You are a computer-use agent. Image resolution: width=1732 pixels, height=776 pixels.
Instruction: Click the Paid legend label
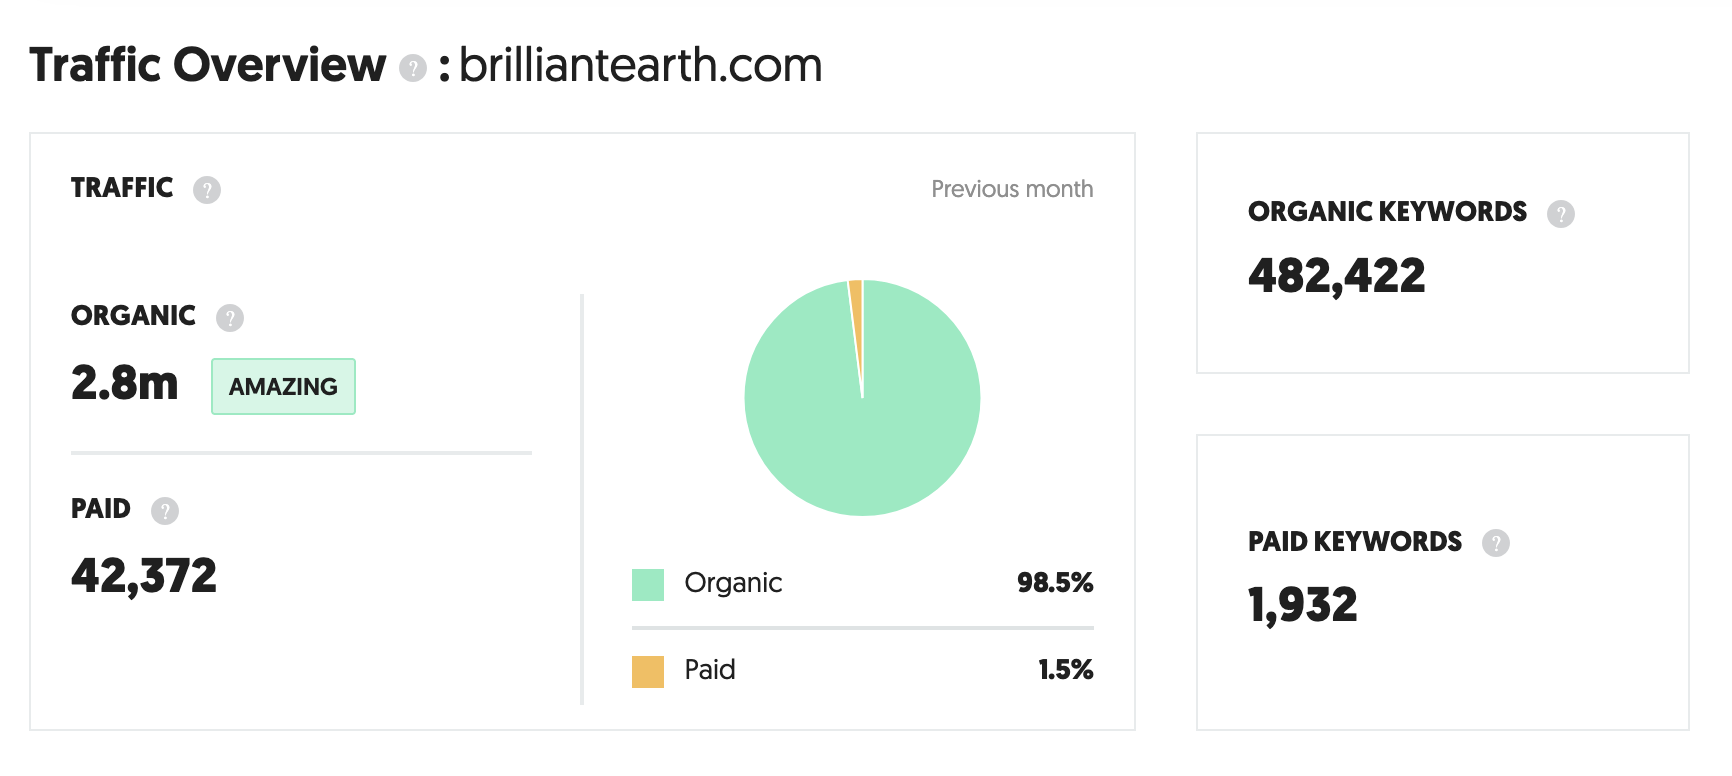pos(710,670)
